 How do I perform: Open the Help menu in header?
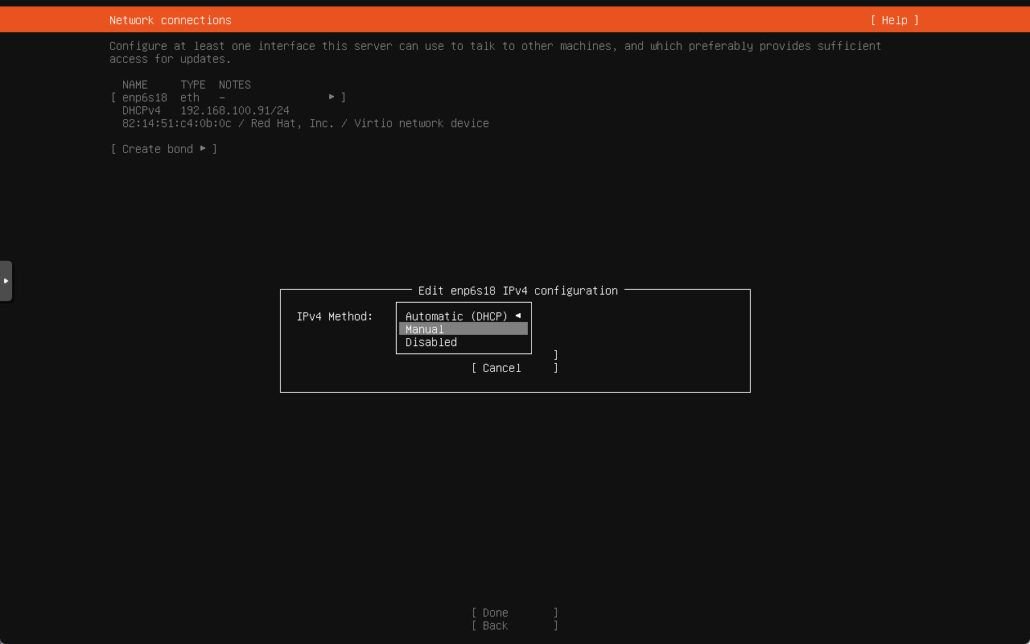[x=893, y=20]
